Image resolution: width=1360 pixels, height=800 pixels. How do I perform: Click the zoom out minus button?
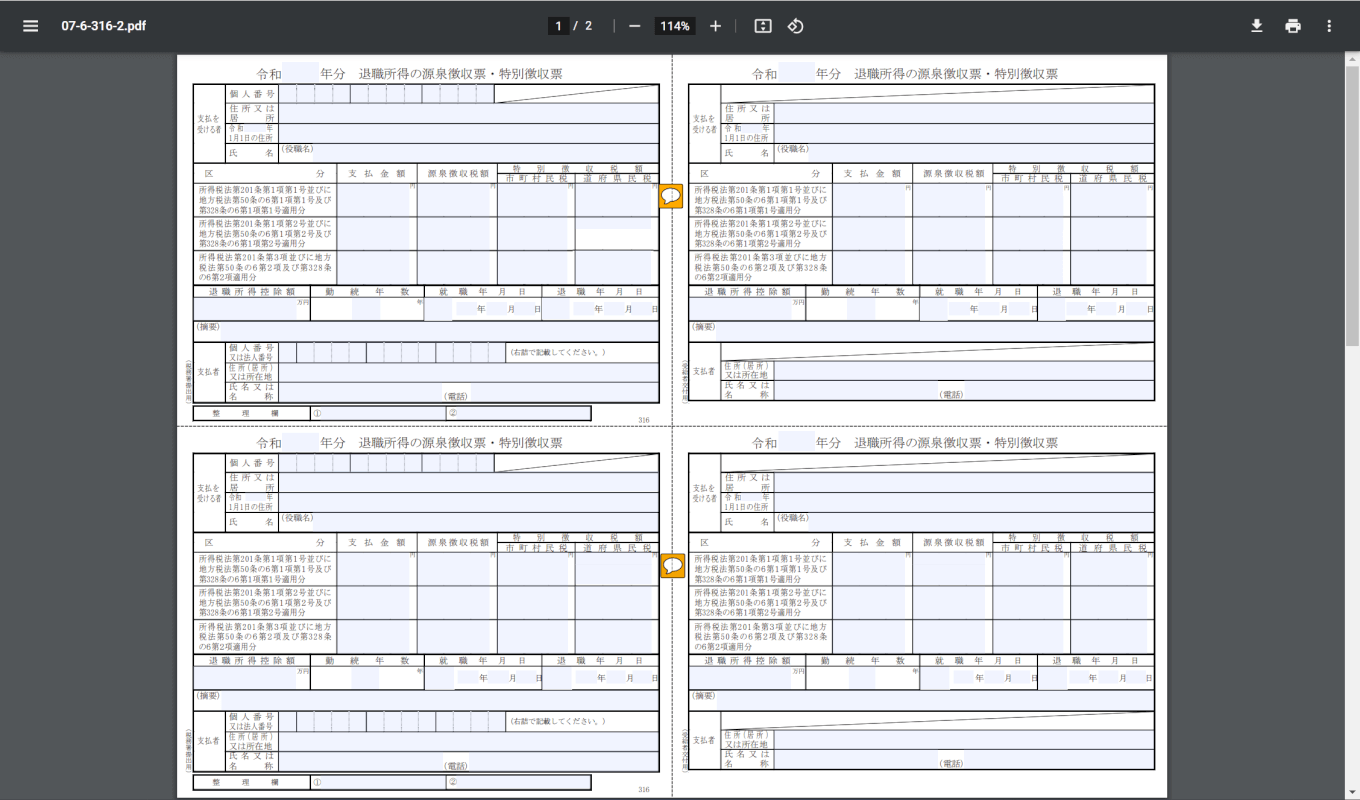click(634, 26)
